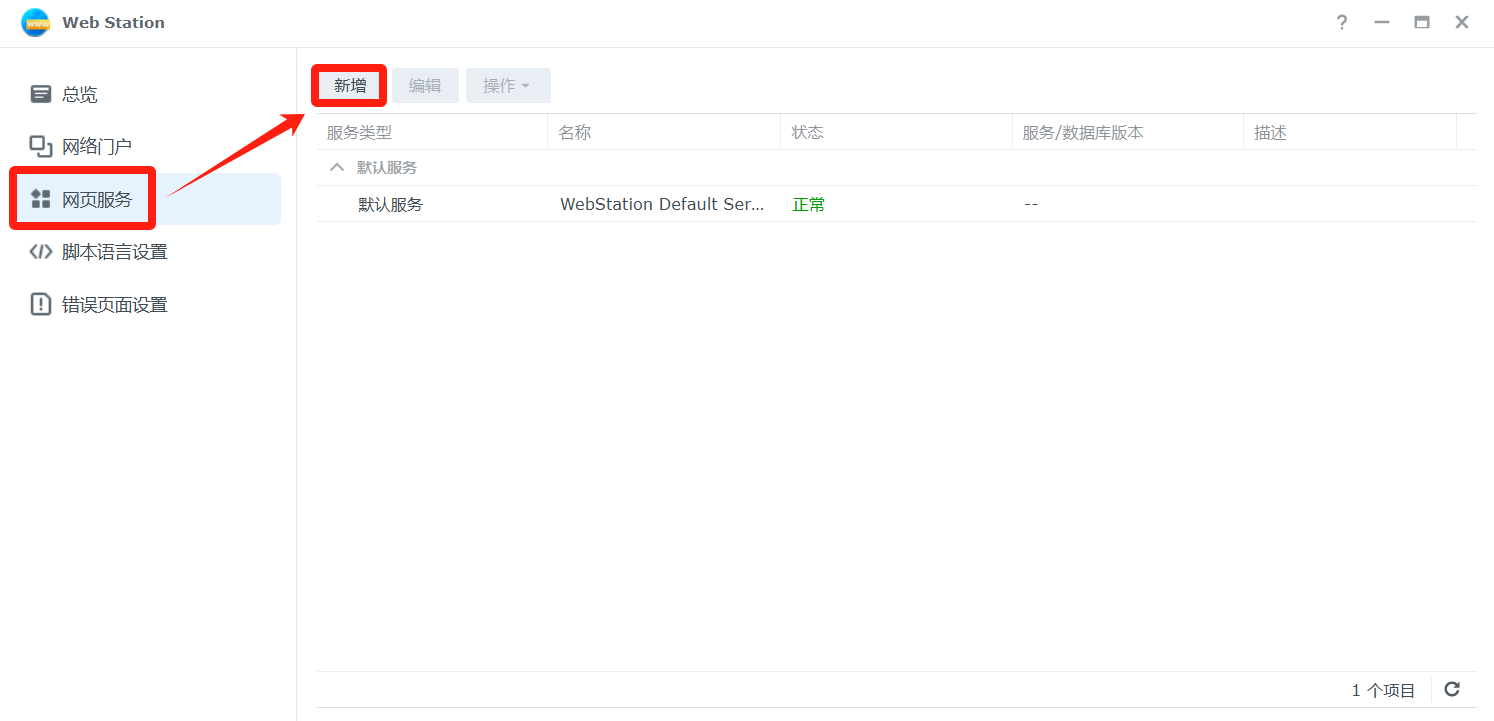
Task: Open the 脚本语言设置 section
Action: [114, 252]
